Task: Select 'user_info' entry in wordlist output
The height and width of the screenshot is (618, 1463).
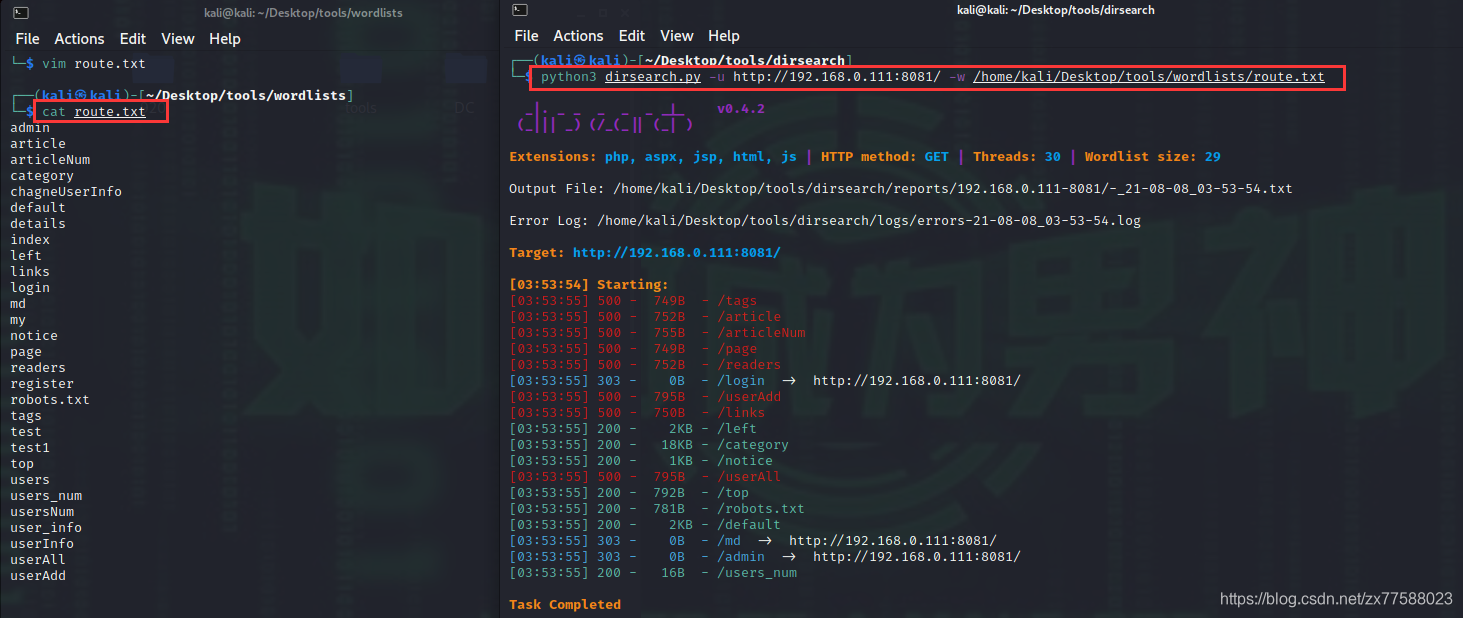Action: pos(46,528)
